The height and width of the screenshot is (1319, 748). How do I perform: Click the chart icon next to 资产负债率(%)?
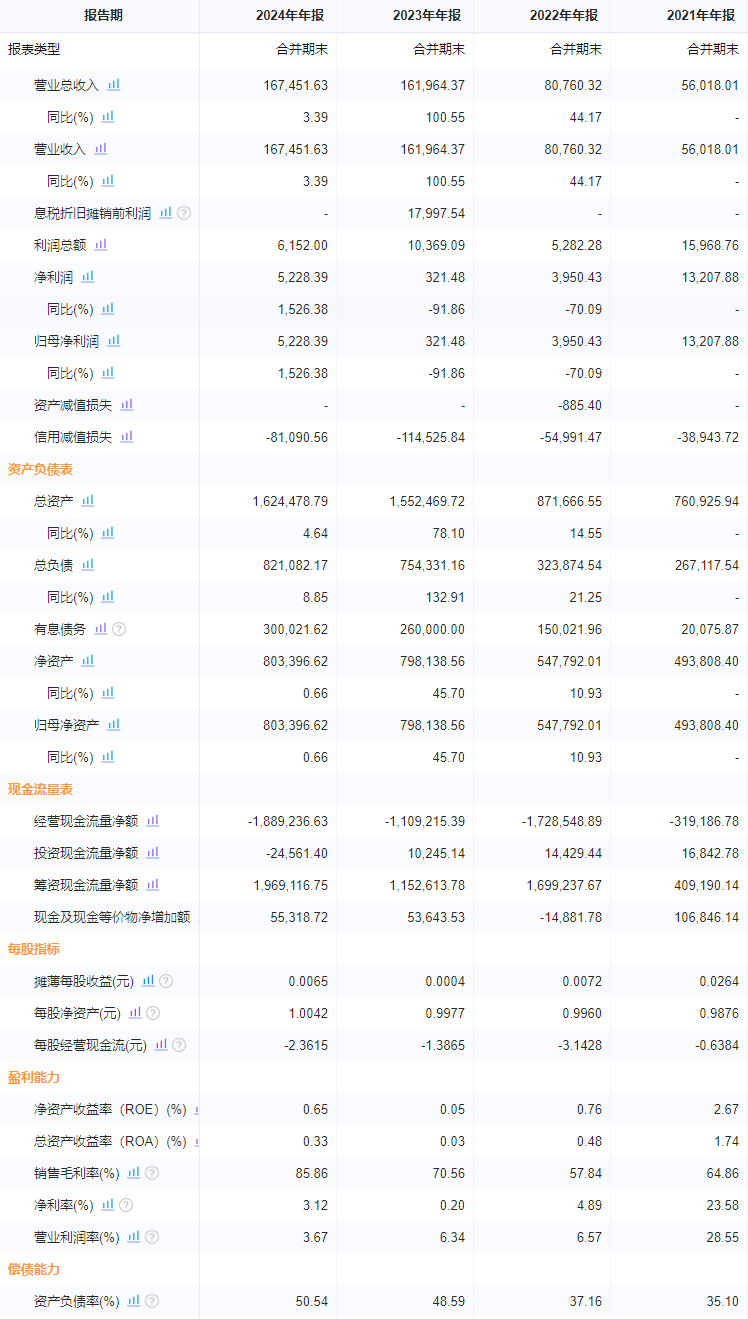tap(134, 1301)
